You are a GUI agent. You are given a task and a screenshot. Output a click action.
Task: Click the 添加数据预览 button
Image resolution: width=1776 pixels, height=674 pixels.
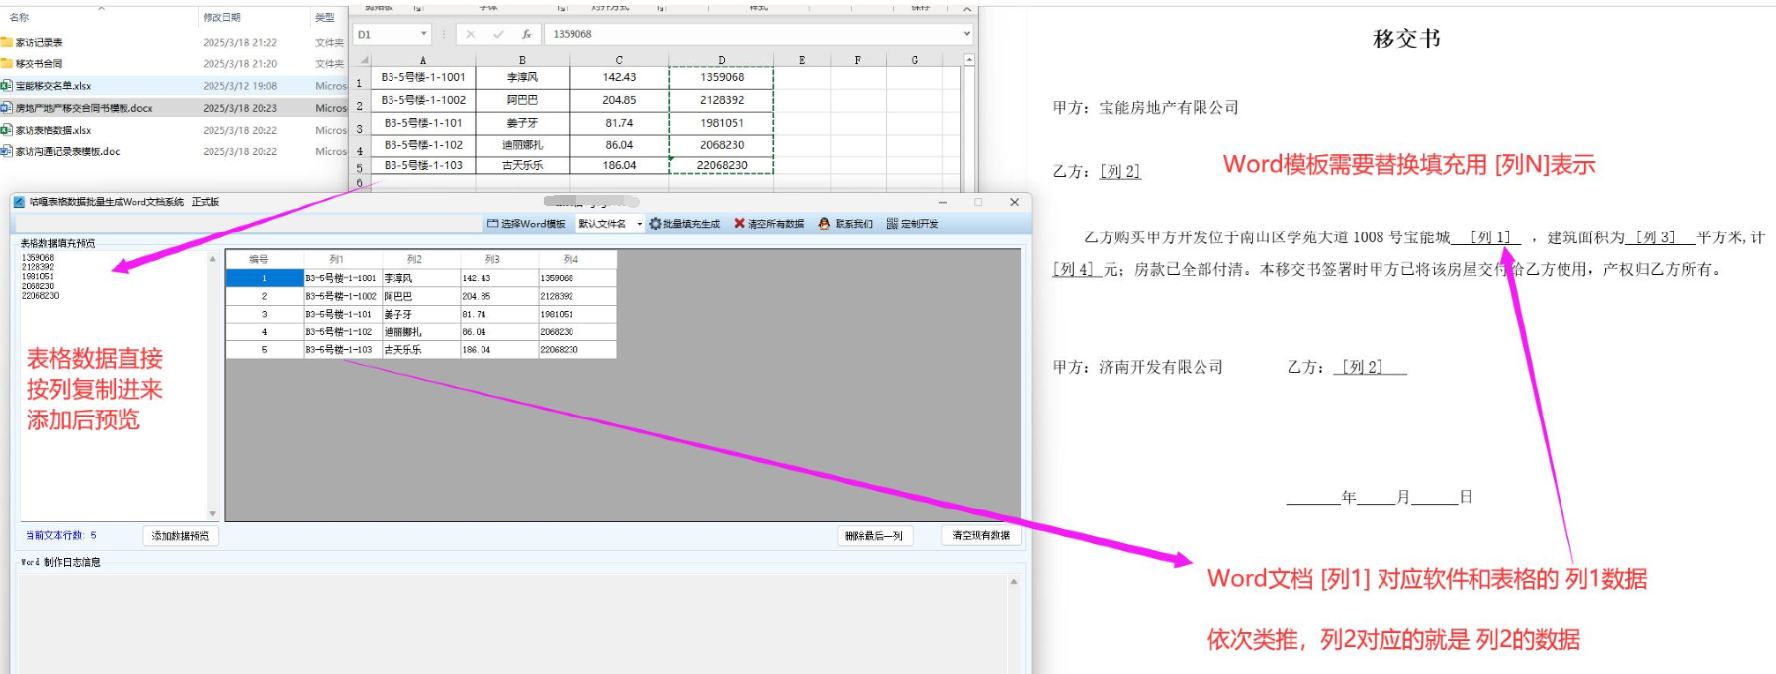(x=180, y=536)
